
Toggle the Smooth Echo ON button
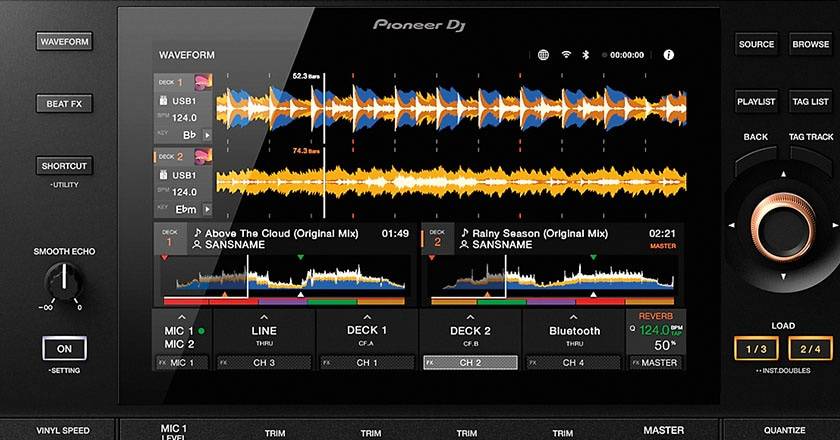[x=64, y=349]
